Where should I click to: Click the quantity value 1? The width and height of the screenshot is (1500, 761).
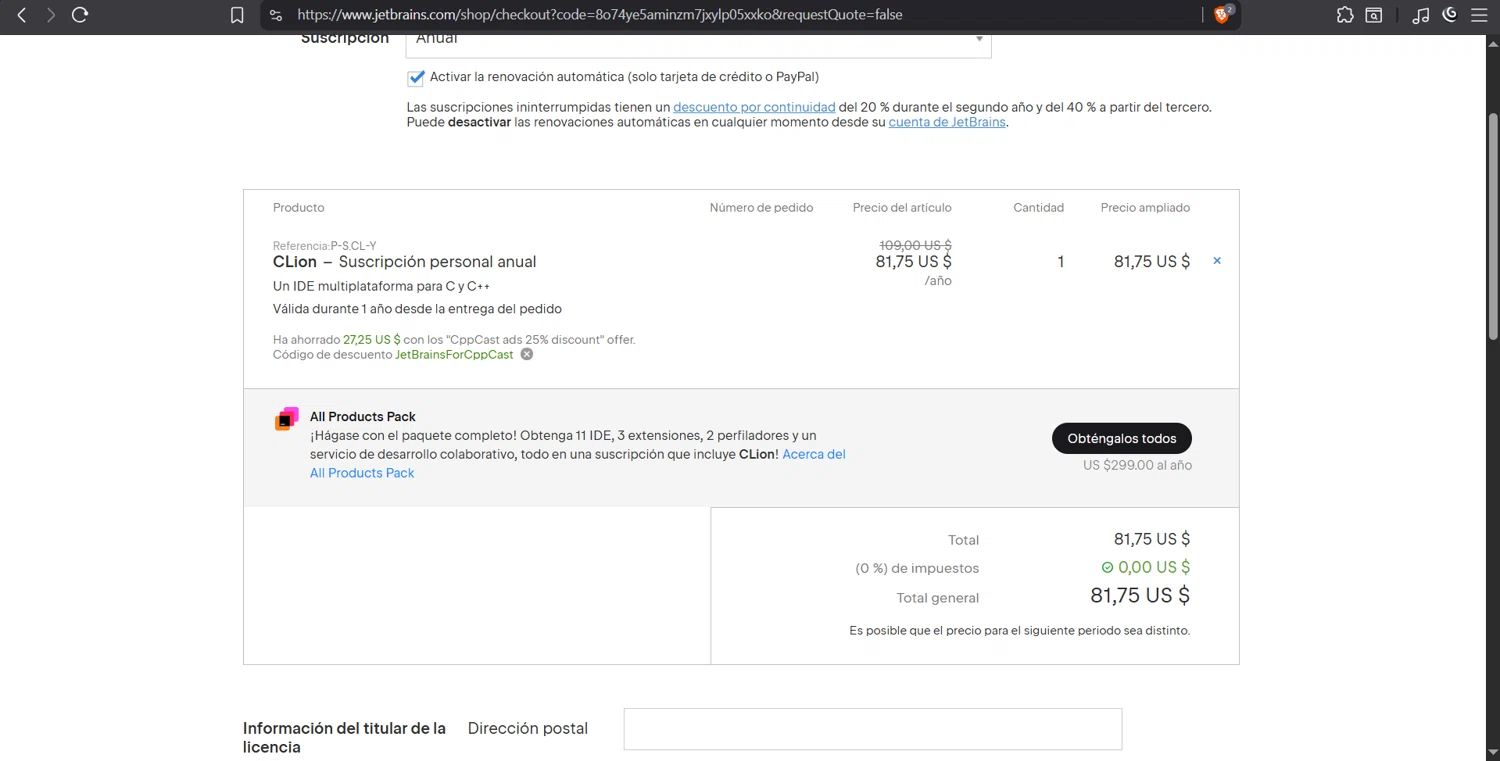(x=1060, y=262)
